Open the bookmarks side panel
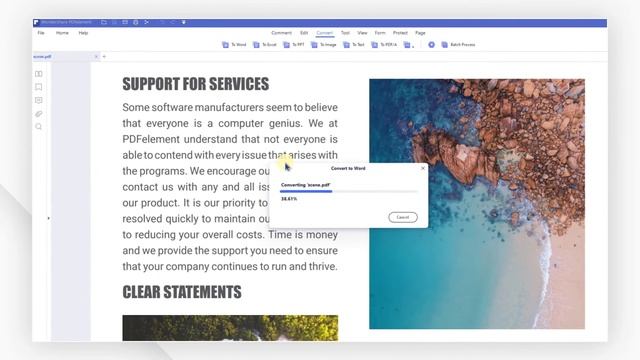Image resolution: width=640 pixels, height=360 pixels. click(39, 87)
